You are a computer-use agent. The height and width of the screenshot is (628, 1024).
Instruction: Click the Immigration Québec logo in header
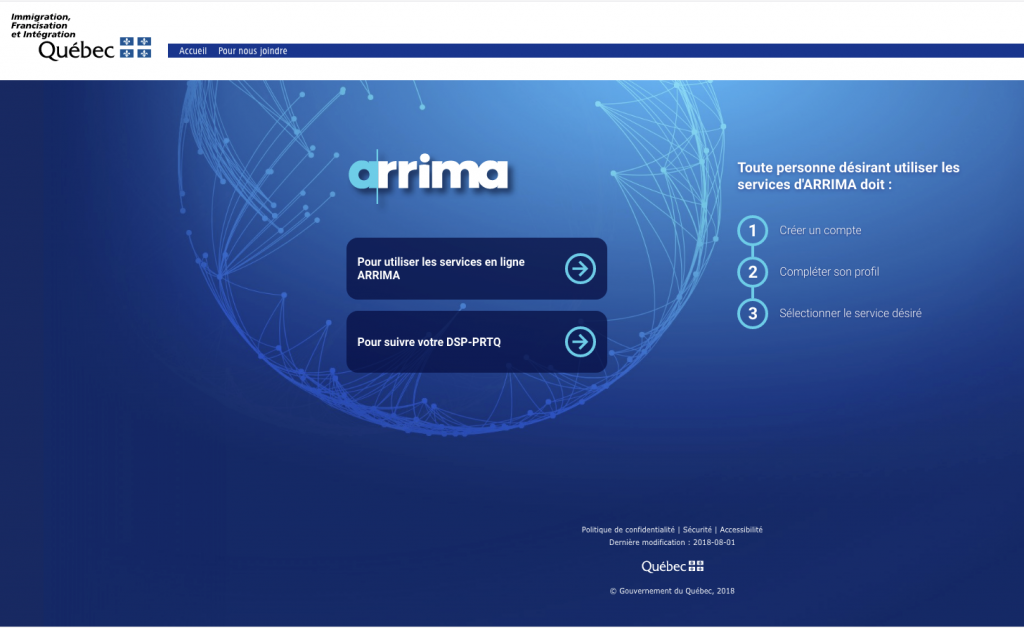[x=80, y=37]
